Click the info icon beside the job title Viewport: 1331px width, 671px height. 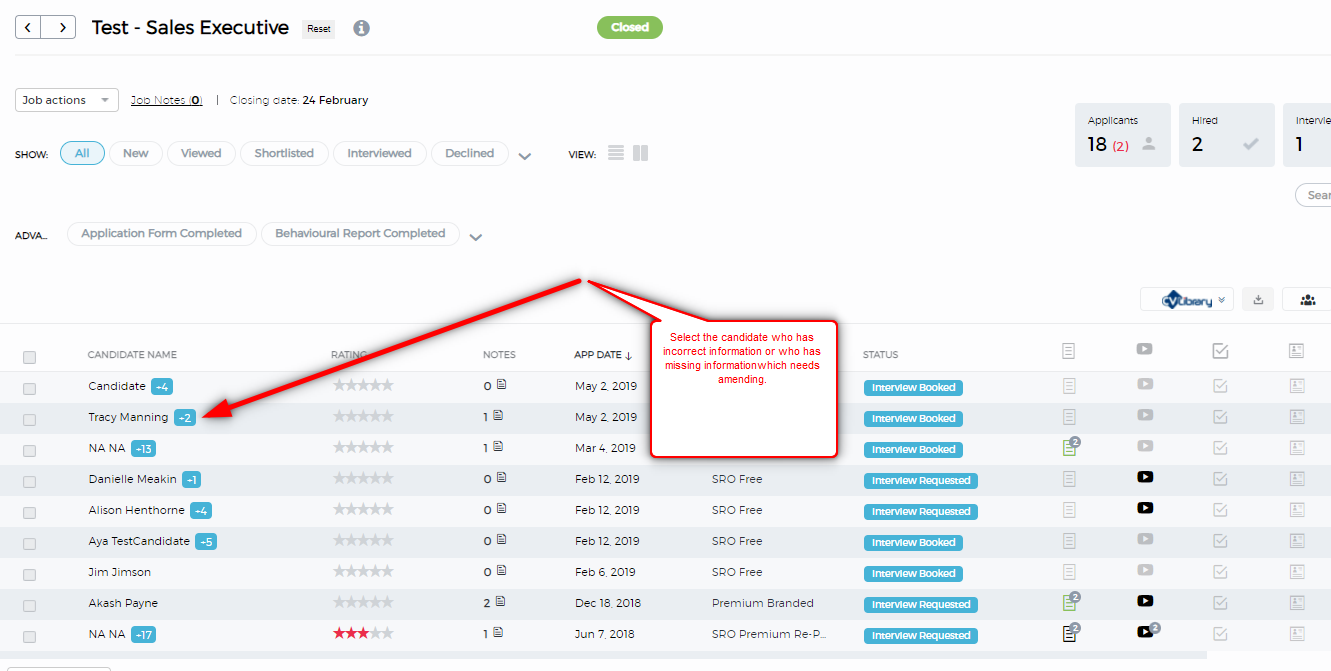[x=361, y=28]
